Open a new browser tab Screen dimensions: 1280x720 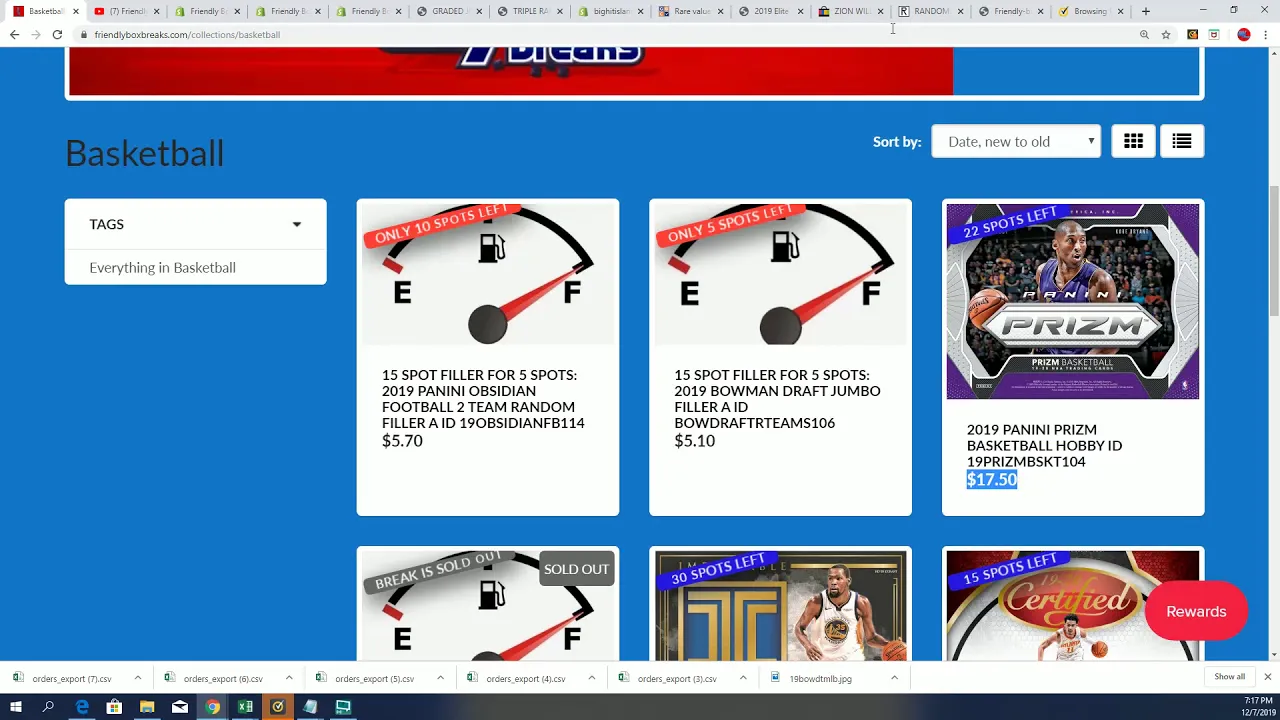point(1146,11)
